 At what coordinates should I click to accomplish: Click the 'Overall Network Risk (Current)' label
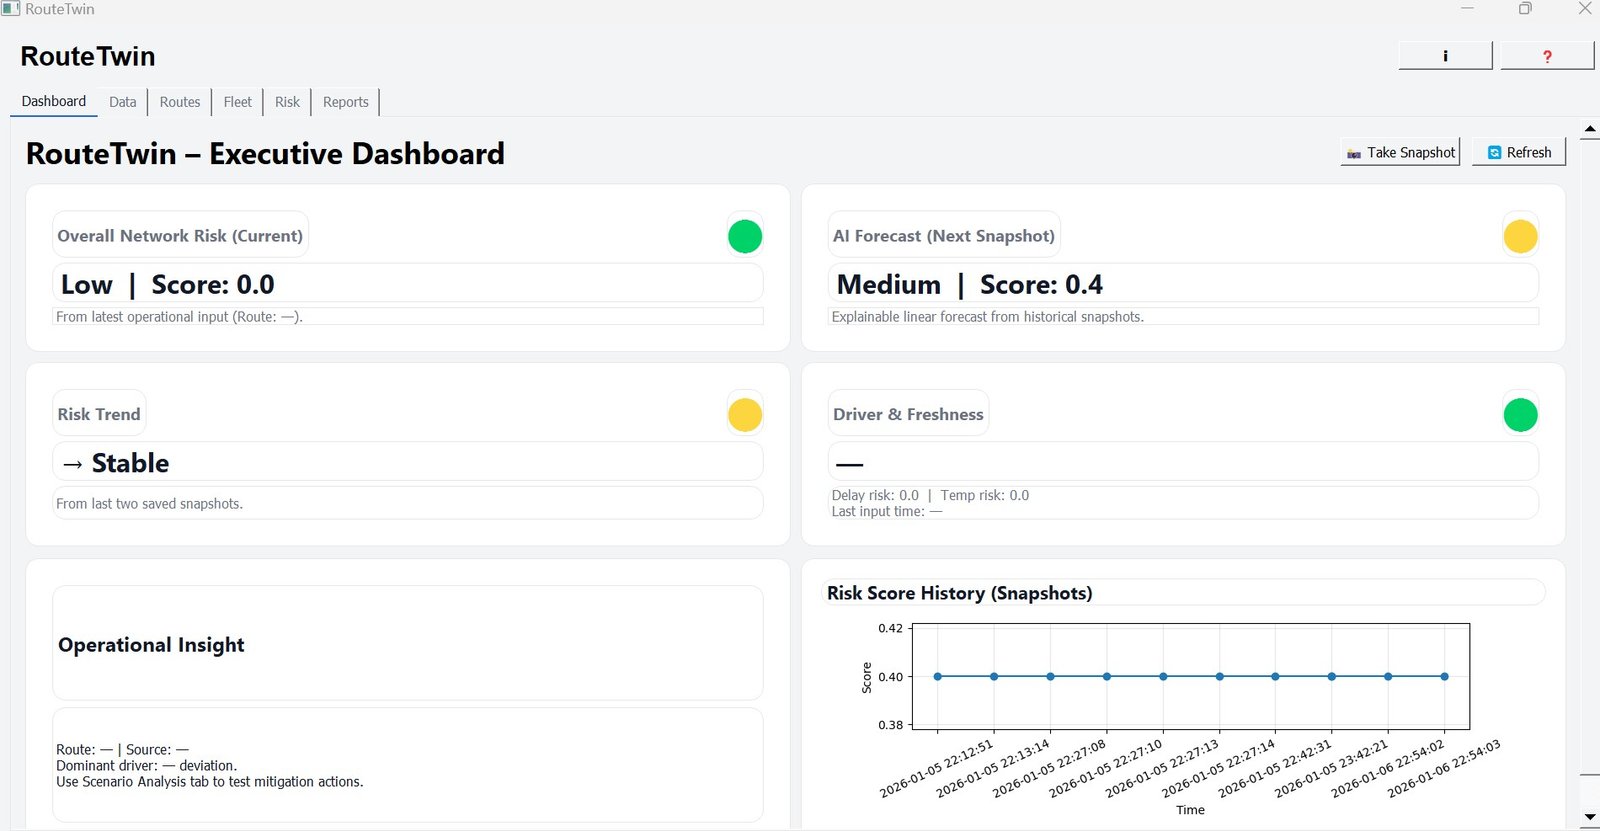tap(180, 236)
